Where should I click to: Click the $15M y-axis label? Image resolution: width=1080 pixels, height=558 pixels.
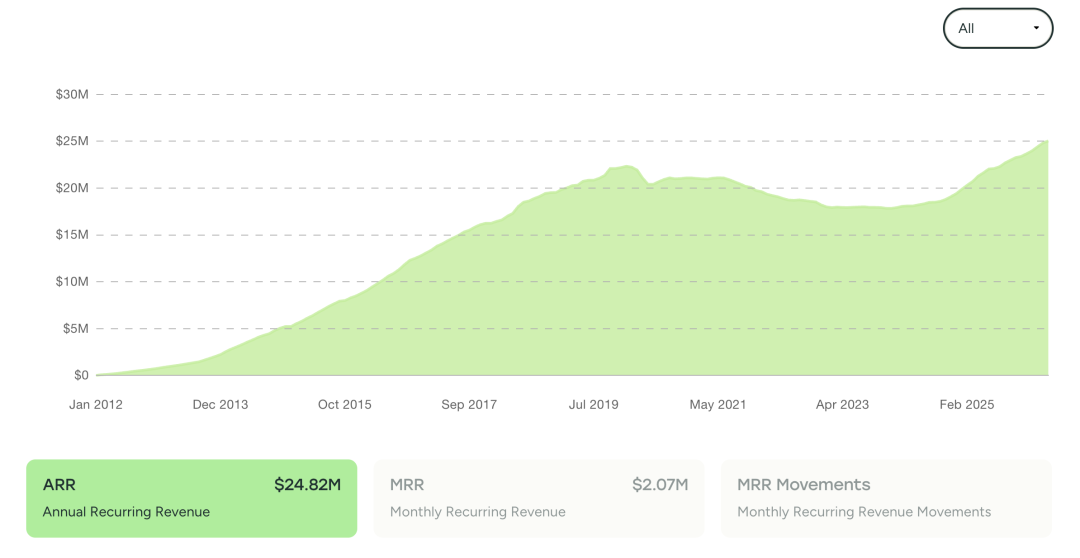click(x=72, y=235)
